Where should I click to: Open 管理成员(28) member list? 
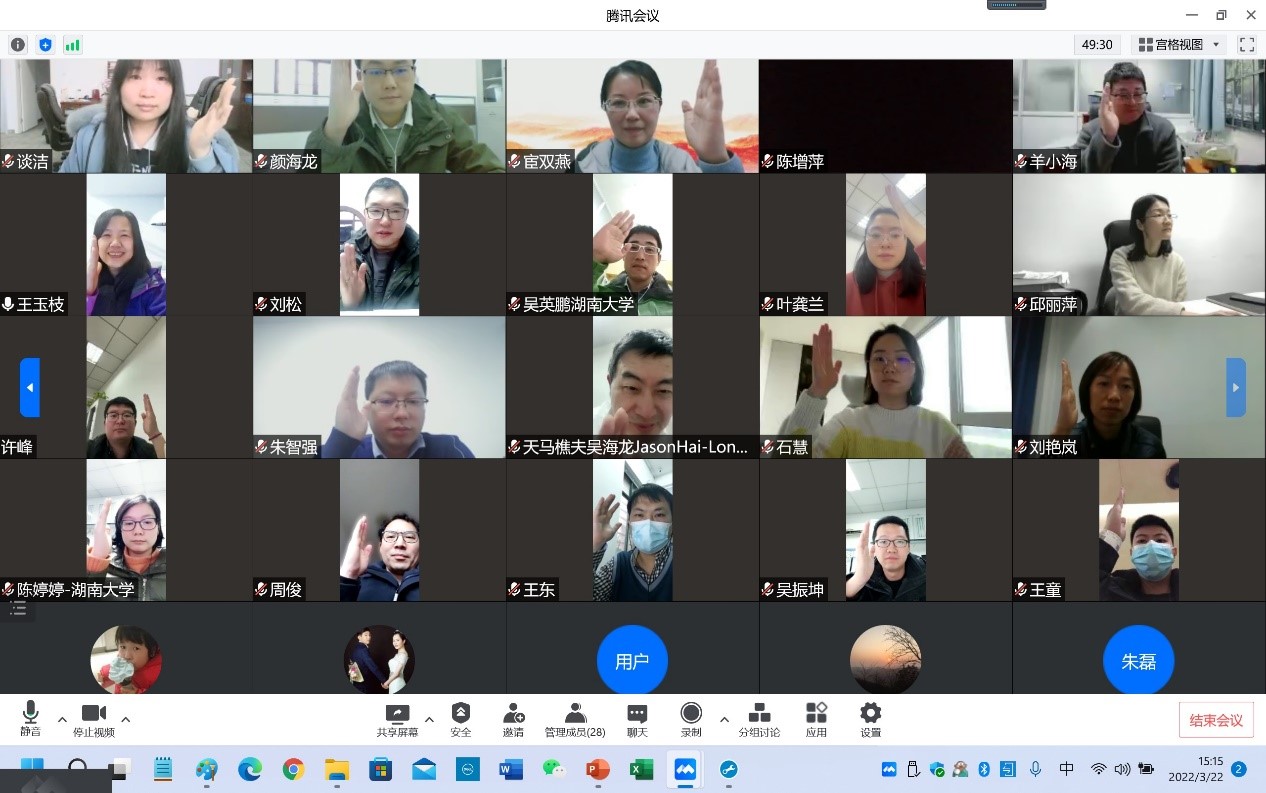(x=575, y=719)
